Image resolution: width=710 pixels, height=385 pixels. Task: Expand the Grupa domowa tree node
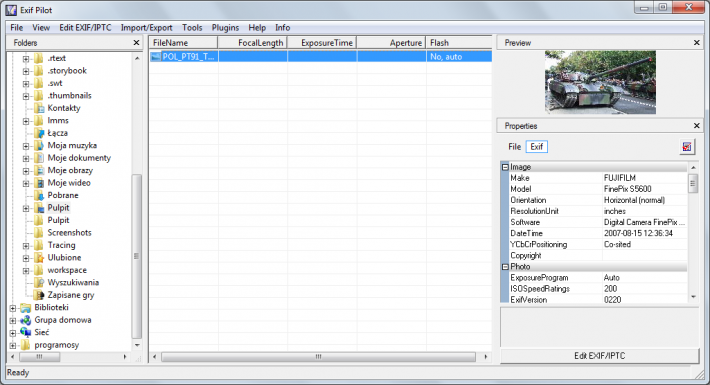tap(13, 320)
